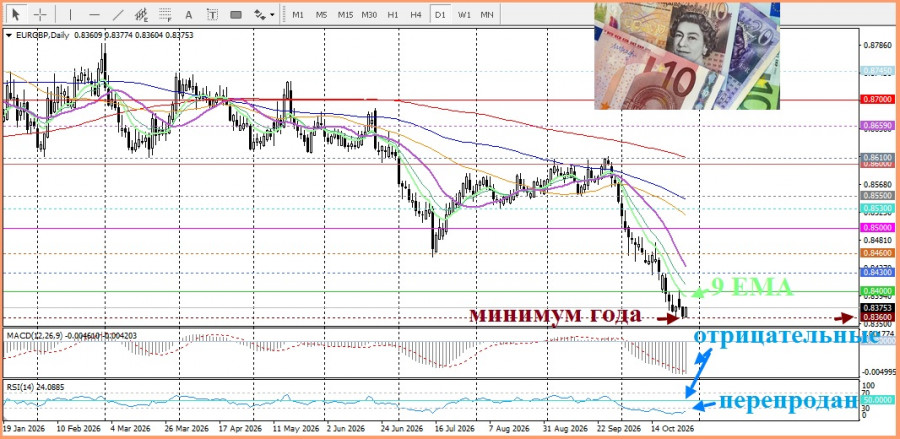
Task: Switch chart to MN timeframe
Action: (x=487, y=14)
